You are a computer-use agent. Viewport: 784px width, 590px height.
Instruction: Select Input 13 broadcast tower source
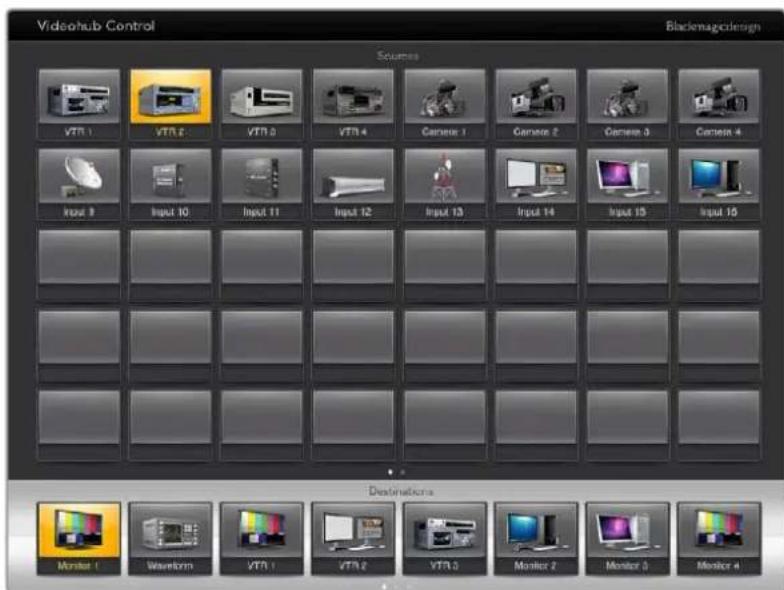444,184
